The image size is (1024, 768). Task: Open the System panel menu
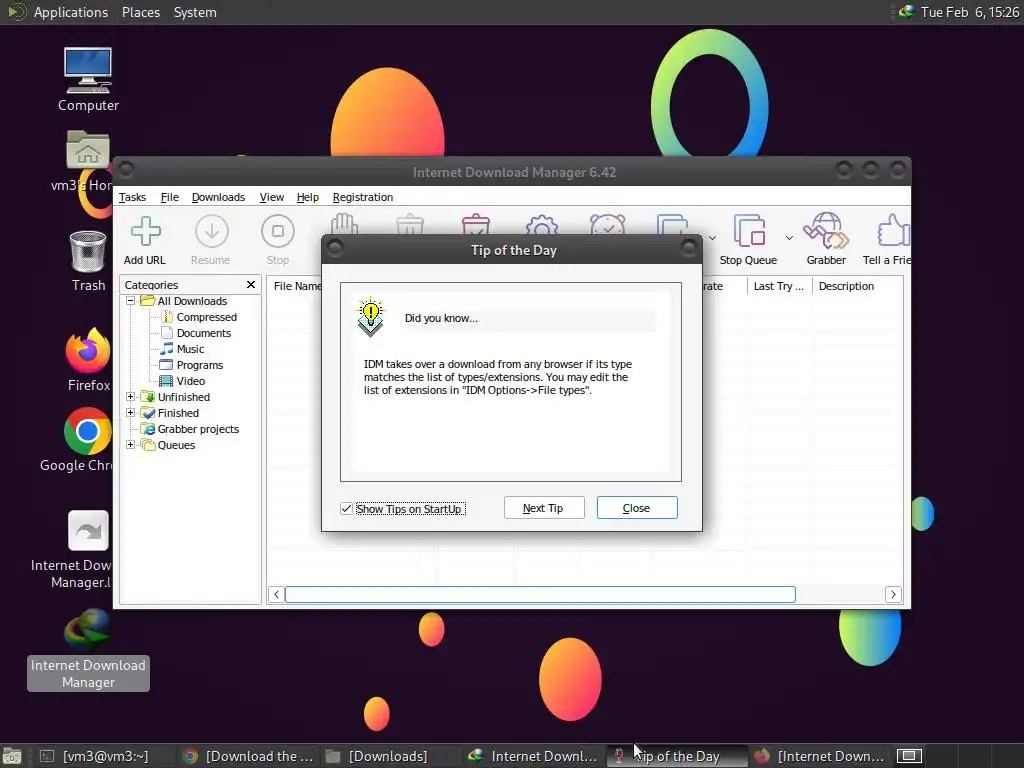pyautogui.click(x=195, y=12)
